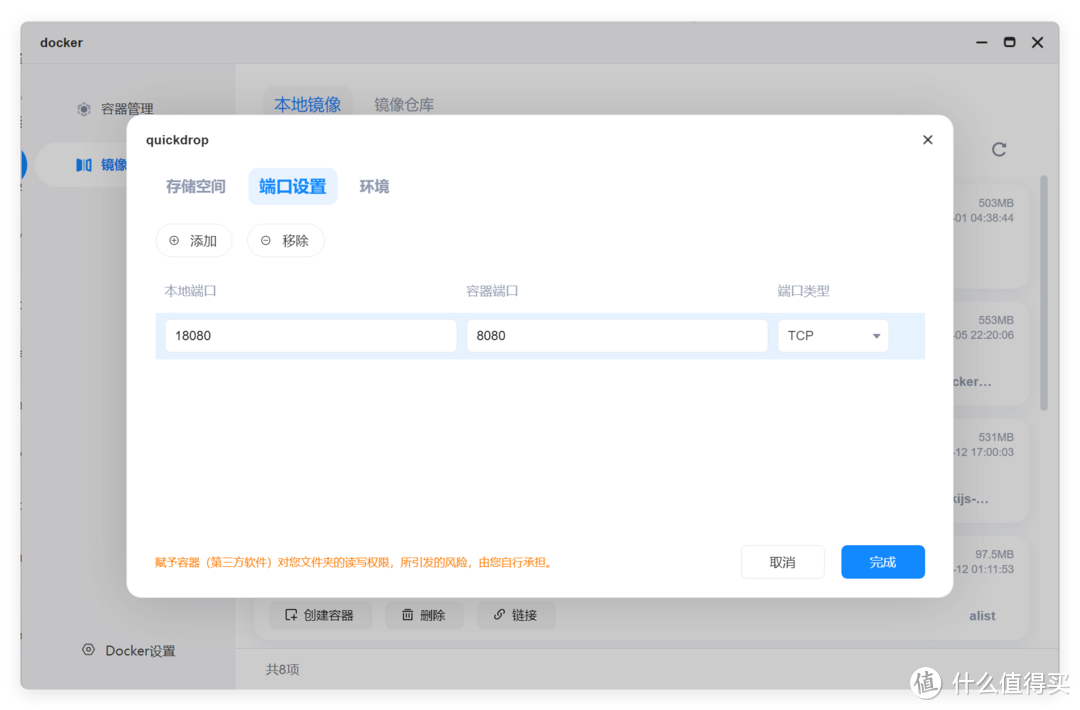Switch to the 环境 tab
This screenshot has height=710, width=1080.
374,186
